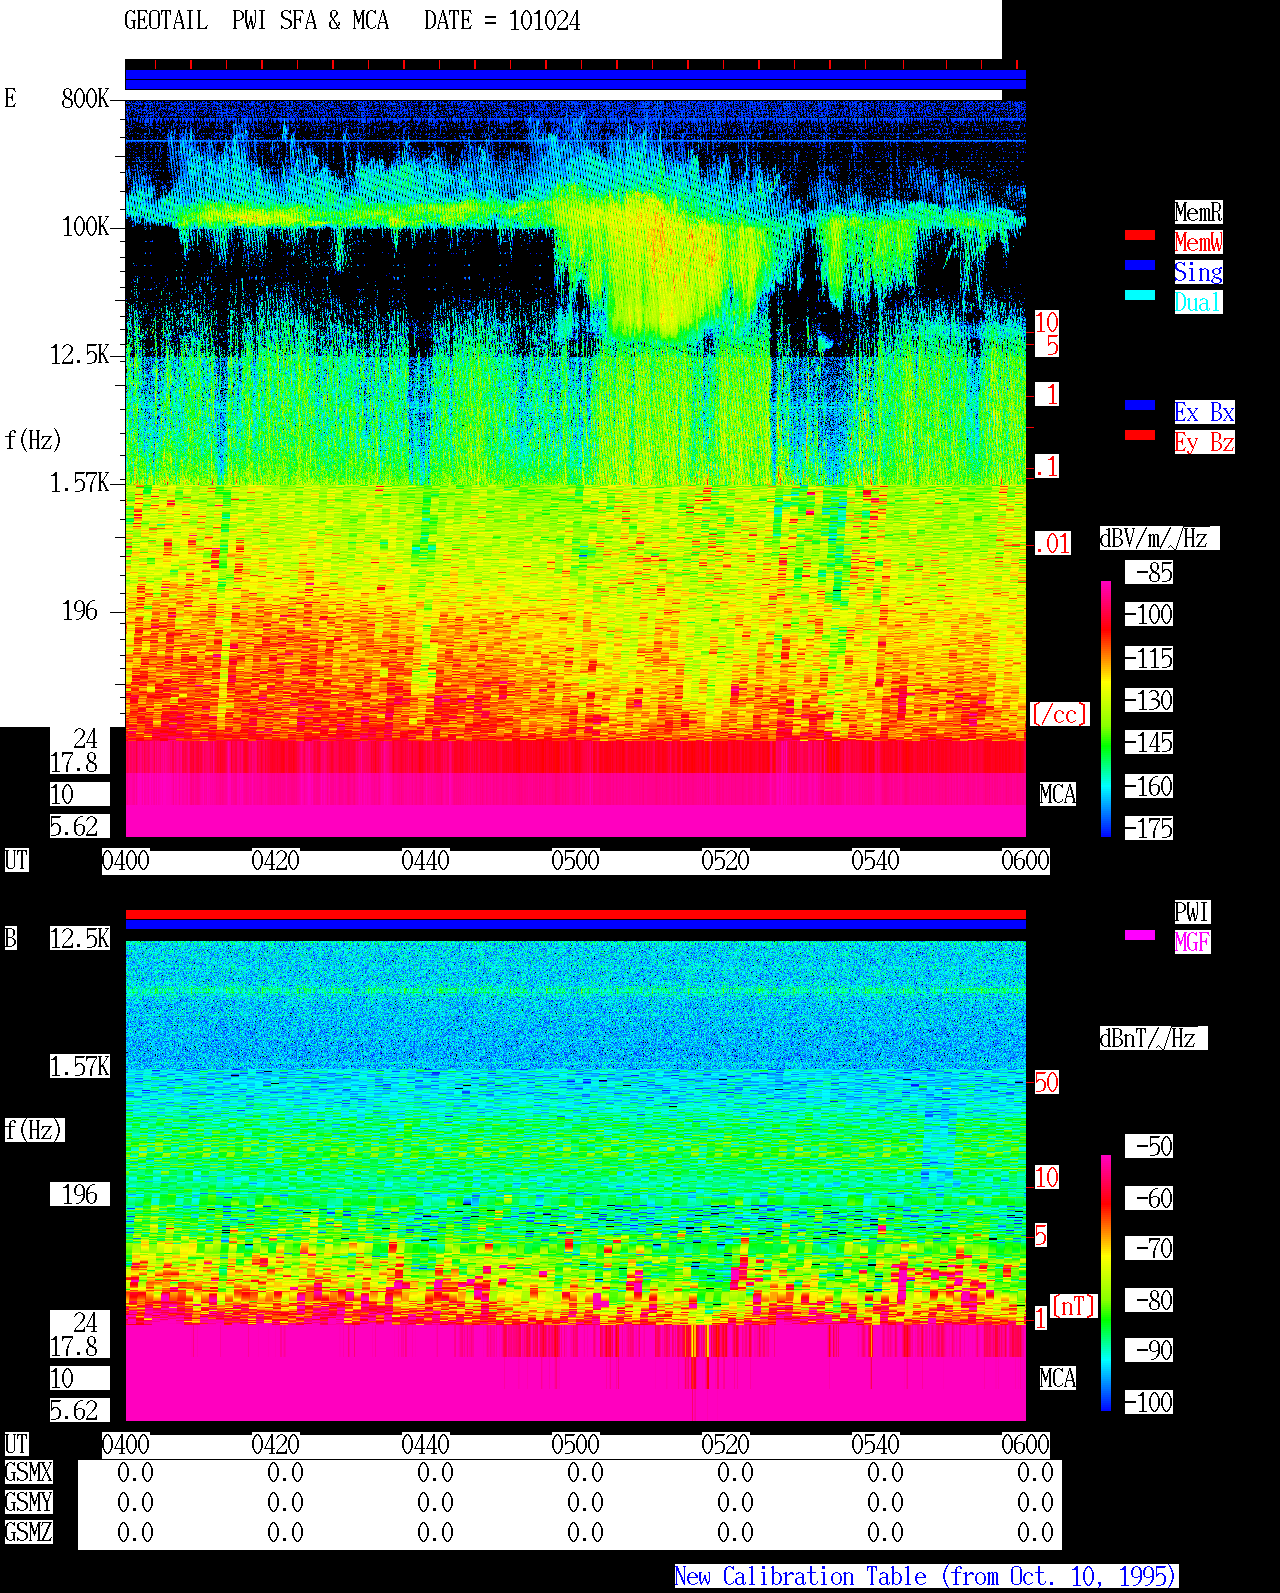The height and width of the screenshot is (1593, 1280).
Task: Click the blue Sing legend swatch
Action: [1140, 265]
